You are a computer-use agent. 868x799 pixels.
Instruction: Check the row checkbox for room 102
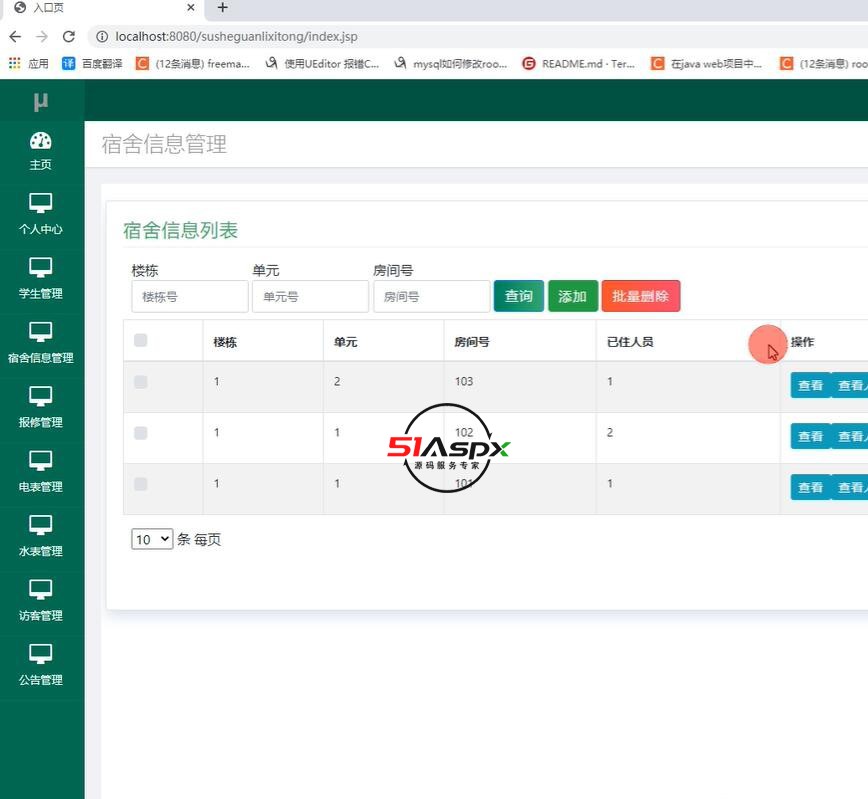[141, 433]
